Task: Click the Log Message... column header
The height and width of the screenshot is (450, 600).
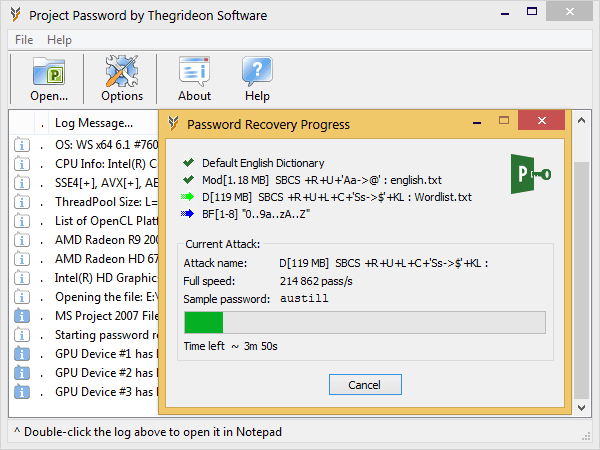Action: pyautogui.click(x=94, y=123)
